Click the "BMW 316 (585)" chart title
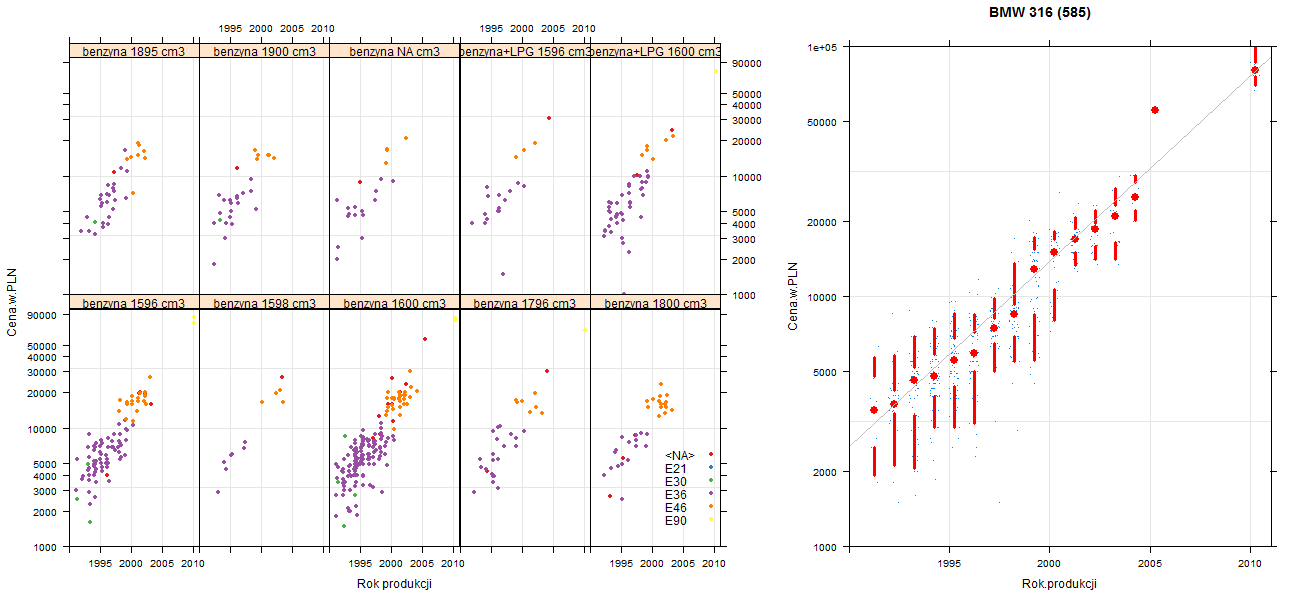Screen dimensions: 1300x600 [1039, 13]
